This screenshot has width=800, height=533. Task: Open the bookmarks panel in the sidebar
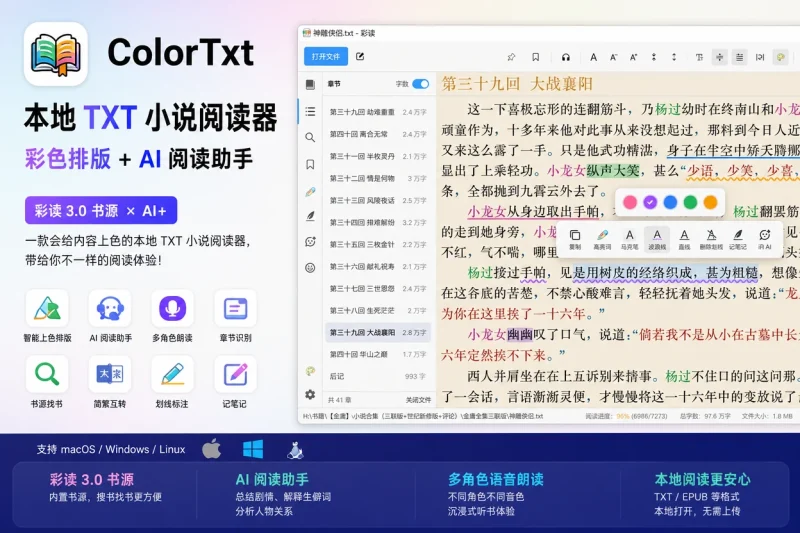point(310,164)
